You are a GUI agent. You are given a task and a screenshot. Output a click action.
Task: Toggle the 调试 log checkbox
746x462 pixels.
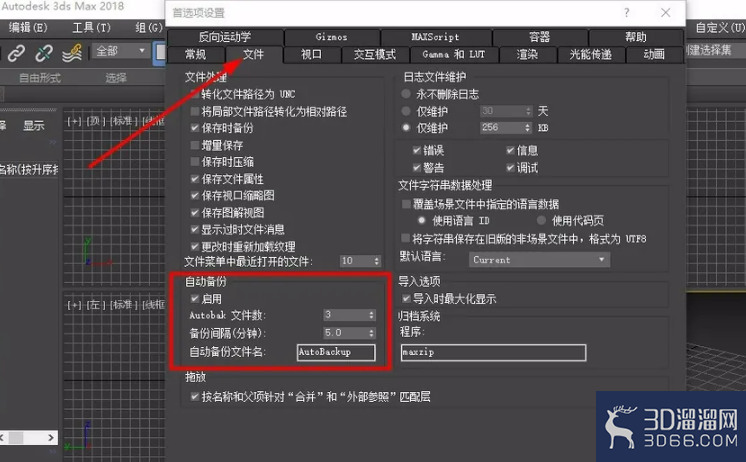point(510,167)
